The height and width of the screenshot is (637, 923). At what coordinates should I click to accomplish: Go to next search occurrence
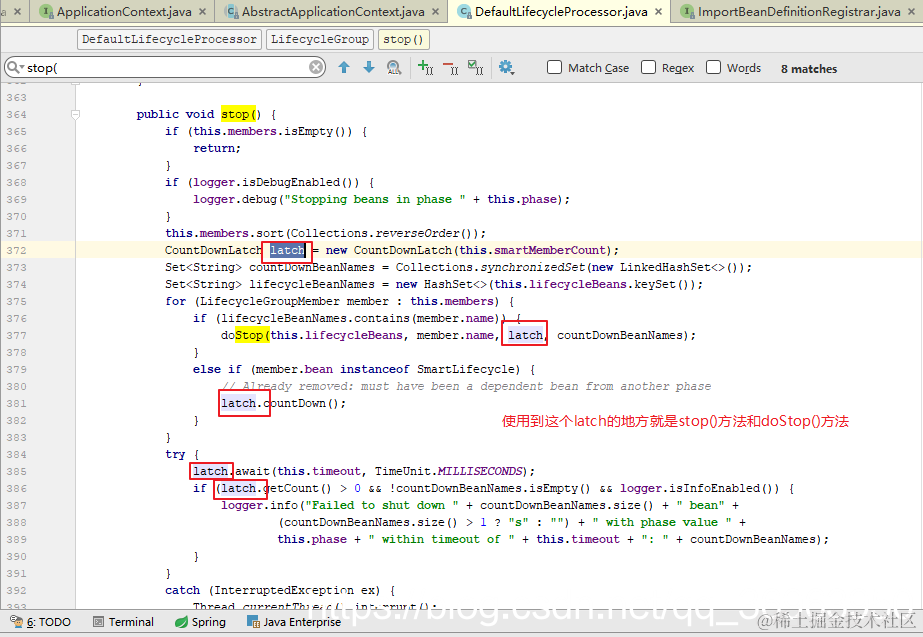(369, 68)
